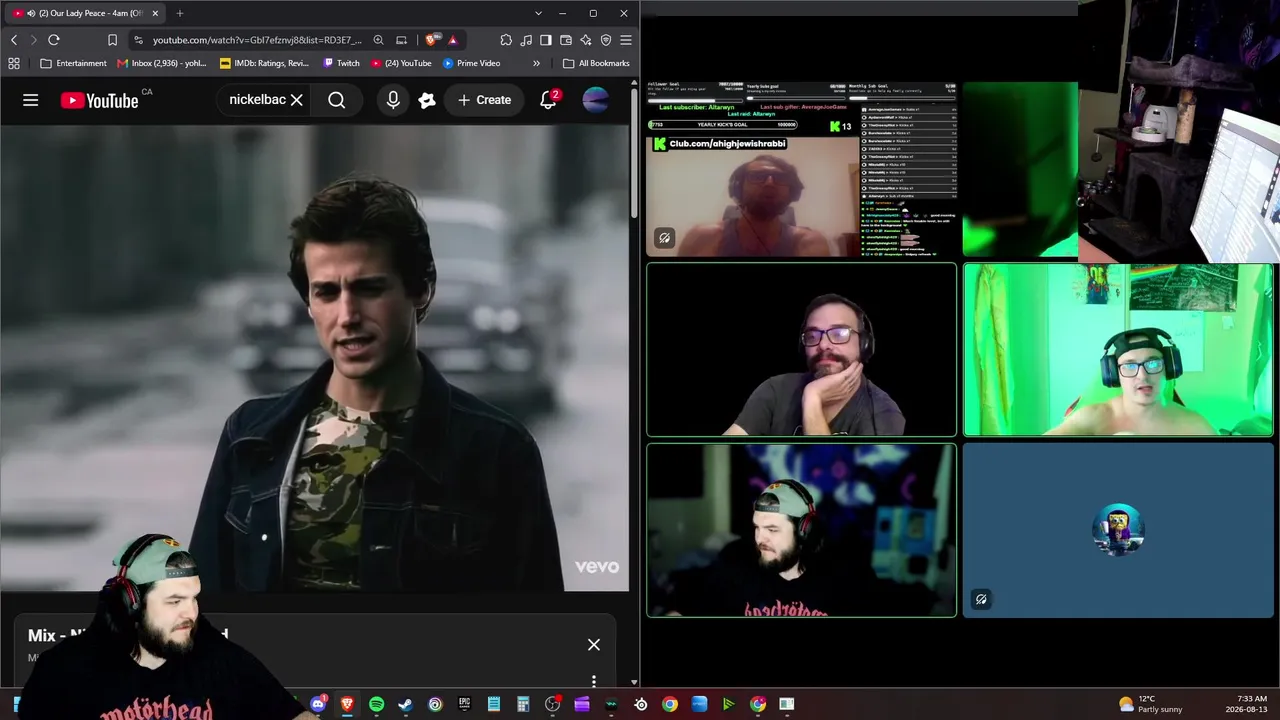Image resolution: width=1280 pixels, height=720 pixels.
Task: Open the Leo AI sparkle icon in toolbar
Action: pos(586,40)
